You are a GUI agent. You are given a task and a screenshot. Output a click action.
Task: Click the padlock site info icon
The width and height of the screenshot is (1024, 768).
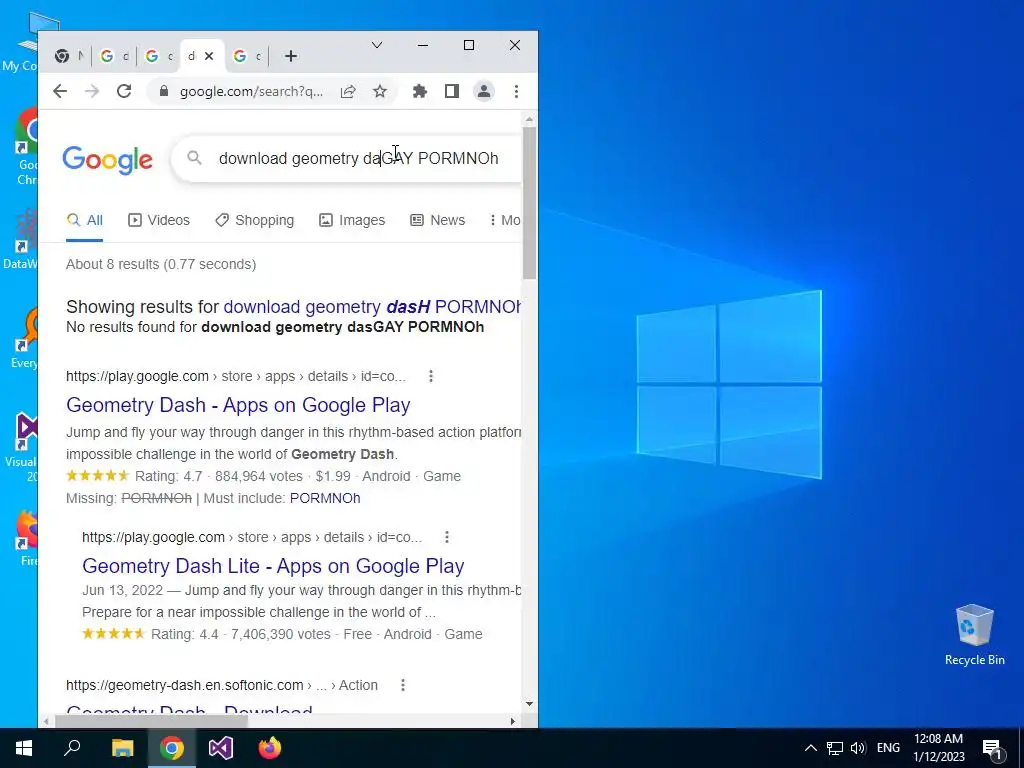165,91
